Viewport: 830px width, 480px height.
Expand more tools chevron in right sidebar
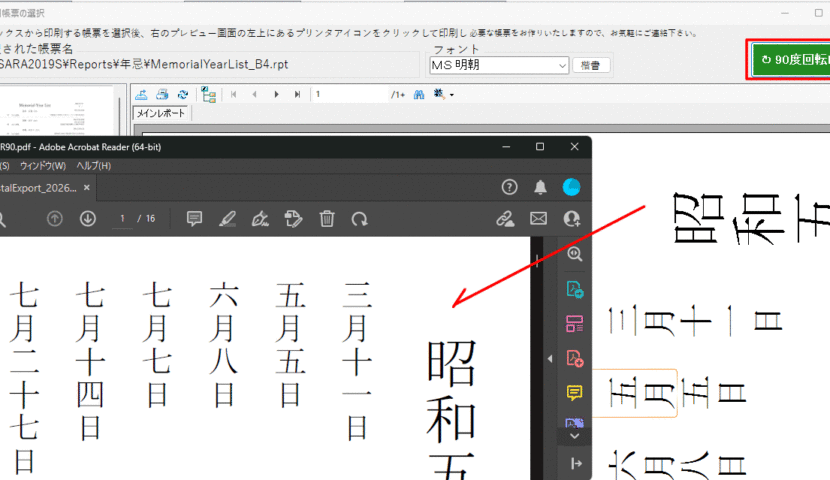[575, 436]
